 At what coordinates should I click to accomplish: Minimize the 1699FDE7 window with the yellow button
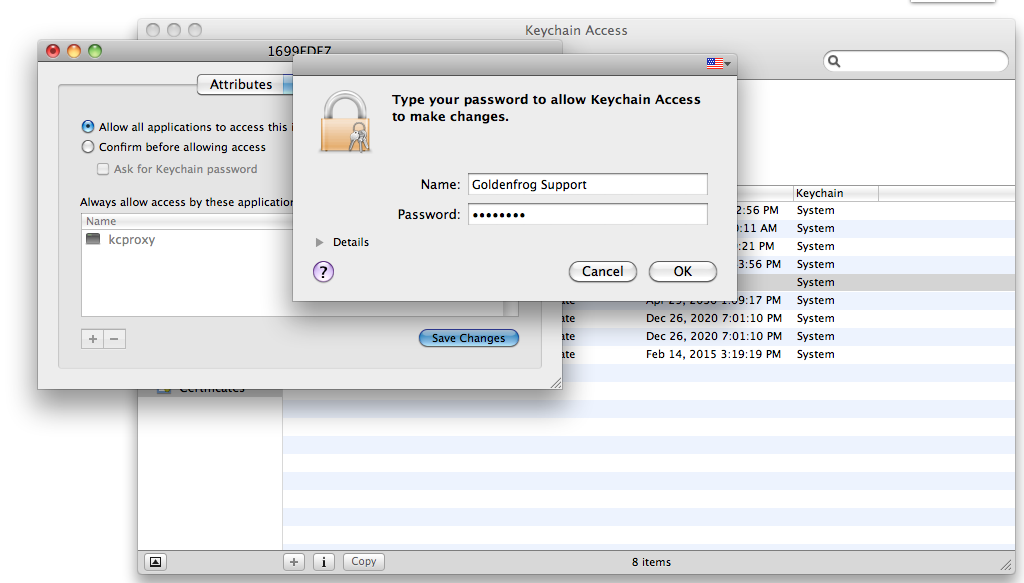74,51
